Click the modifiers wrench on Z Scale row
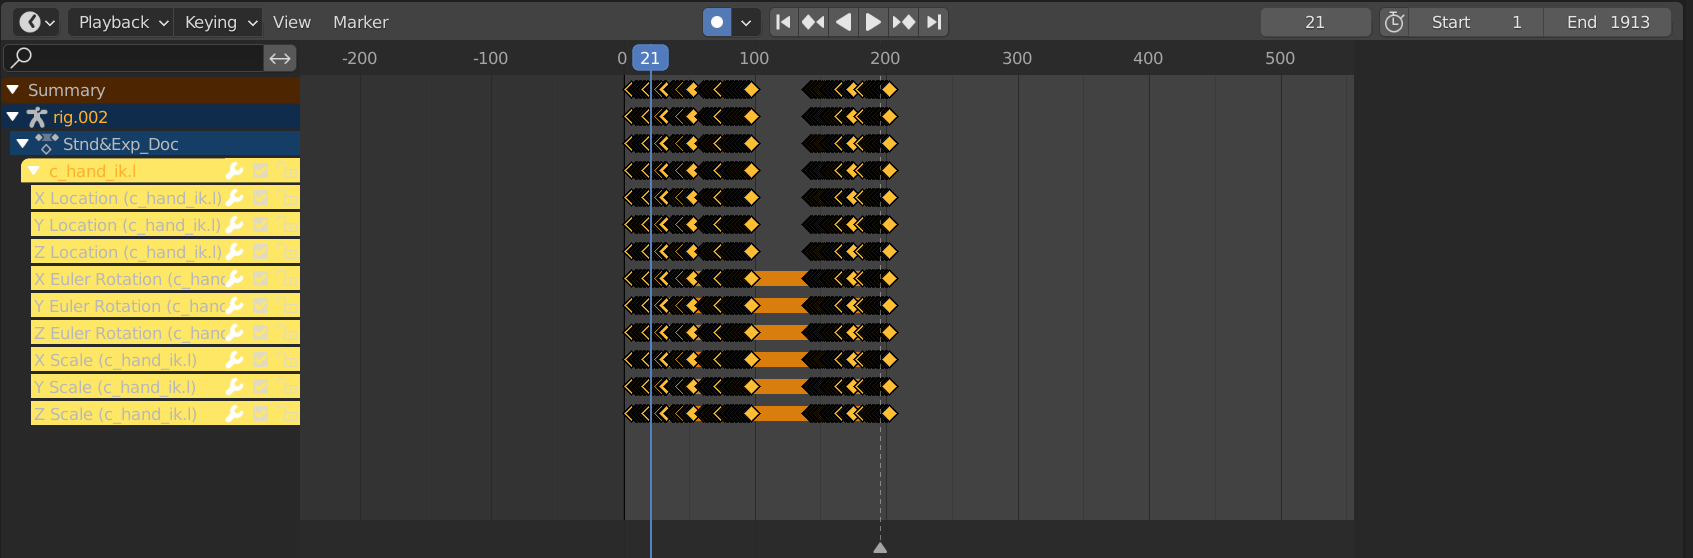 (x=235, y=414)
